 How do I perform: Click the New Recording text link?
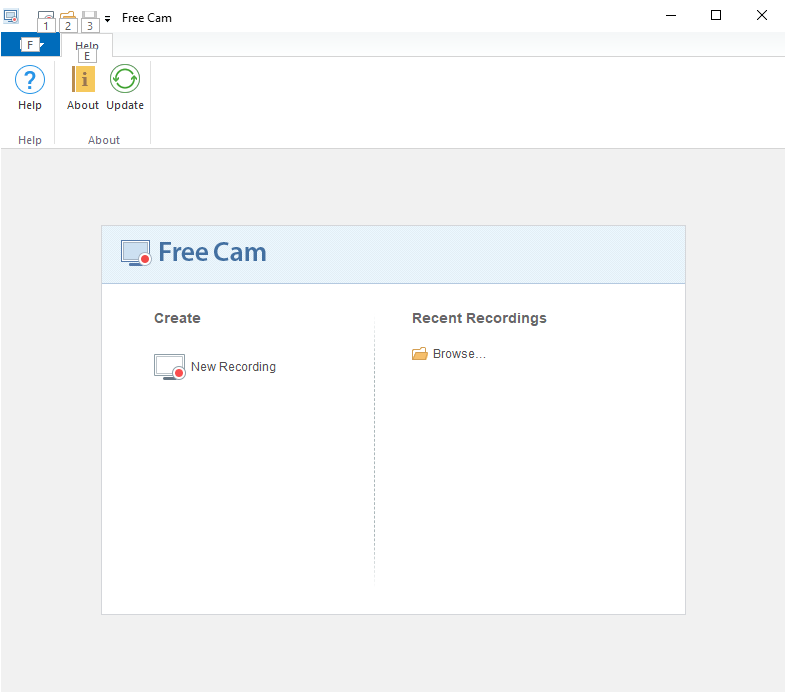click(x=233, y=367)
